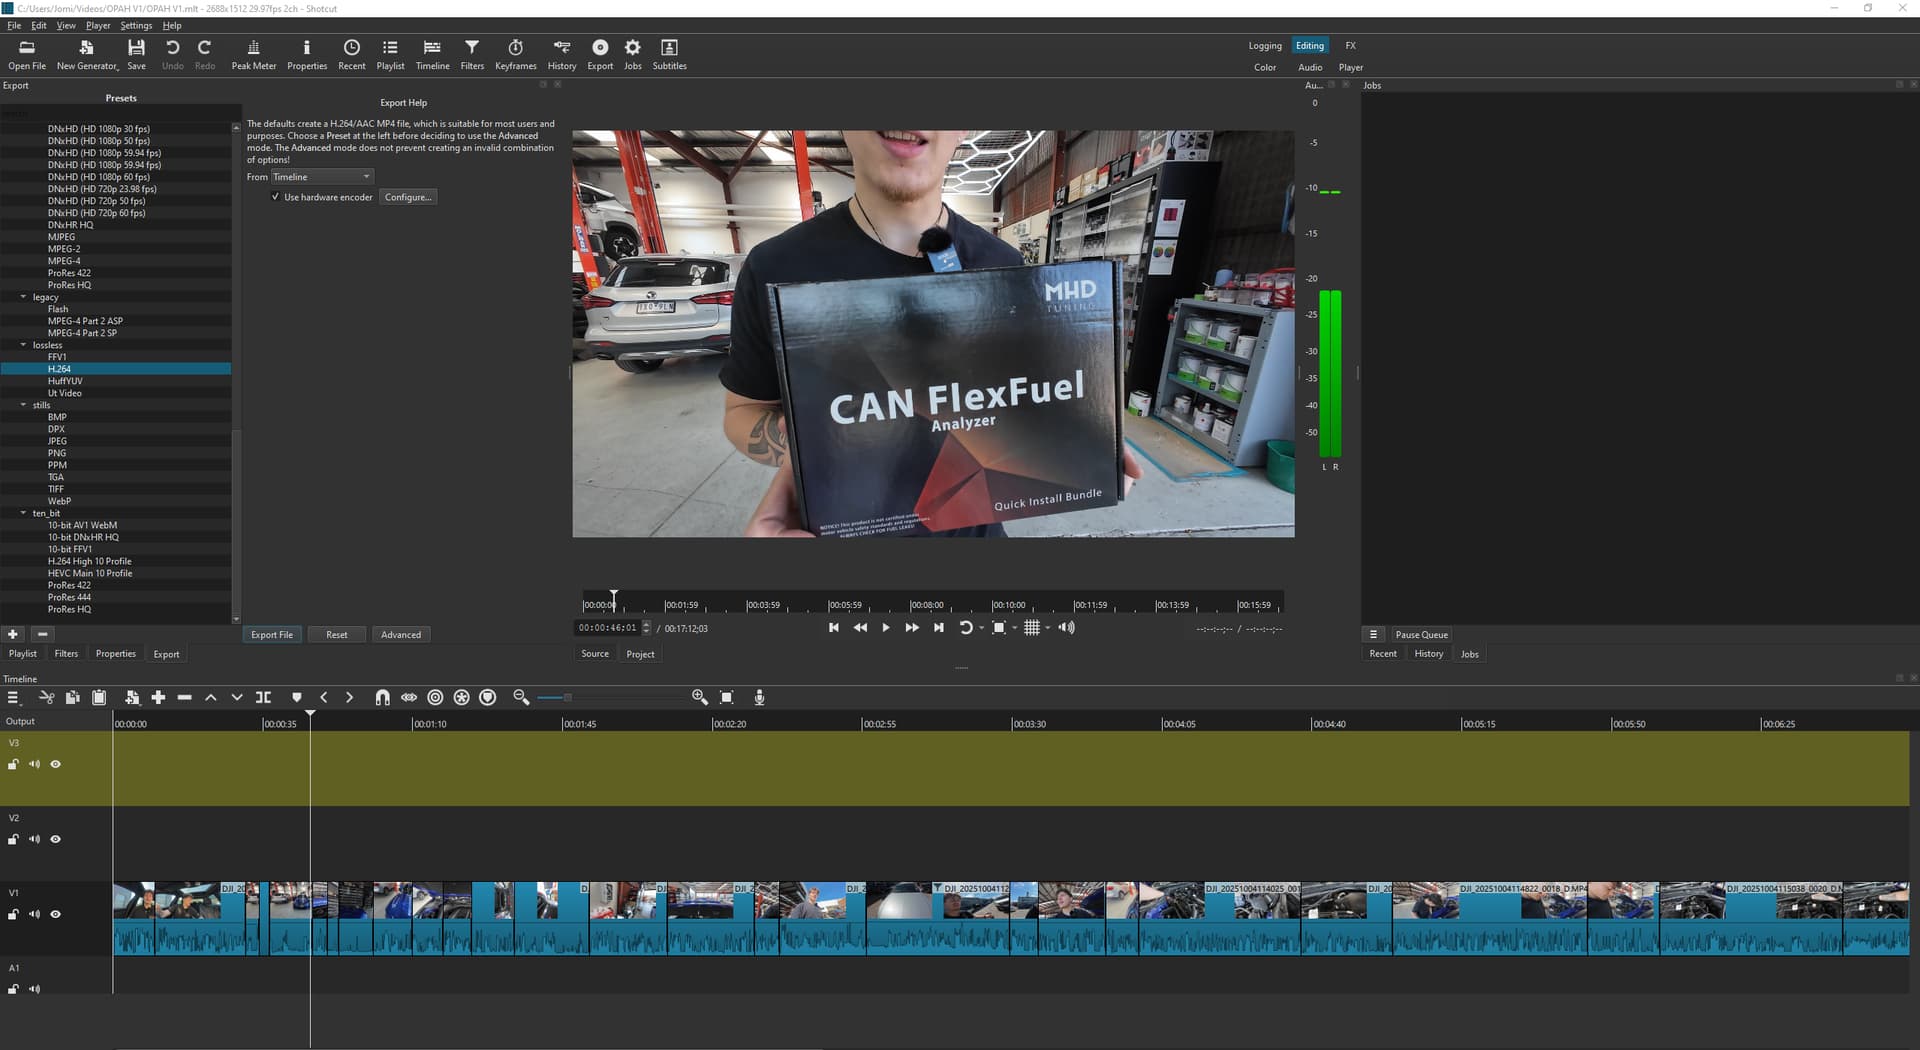
Task: Mute the V1 track audio
Action: click(35, 915)
